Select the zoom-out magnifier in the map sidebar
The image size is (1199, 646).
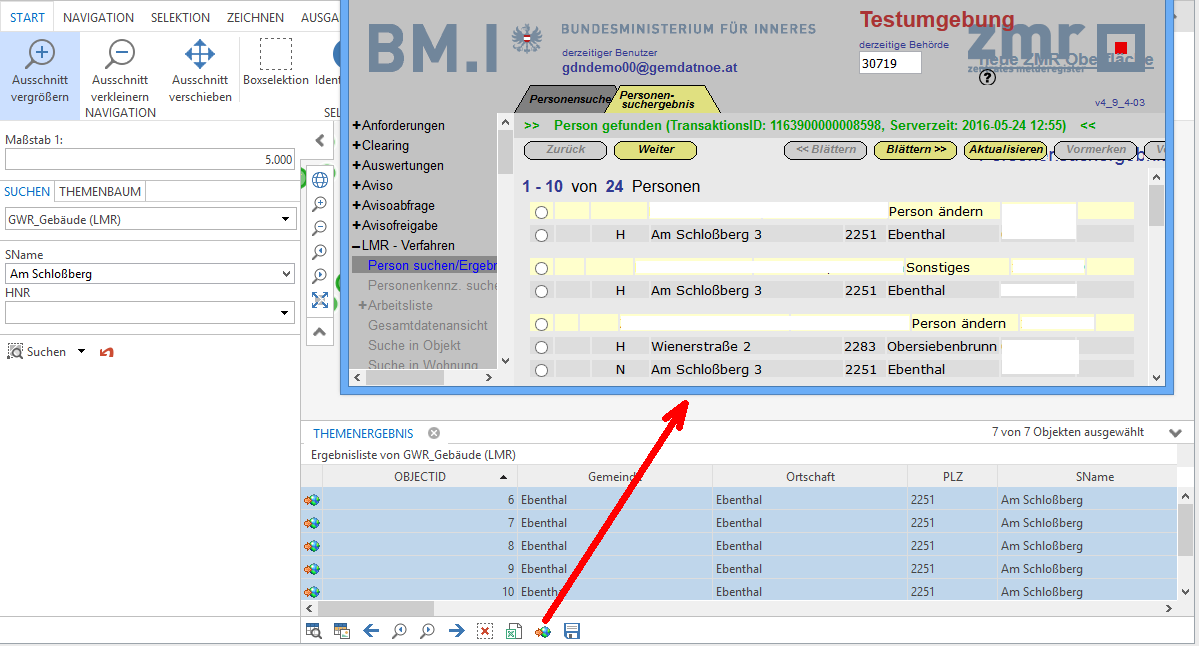pos(319,227)
